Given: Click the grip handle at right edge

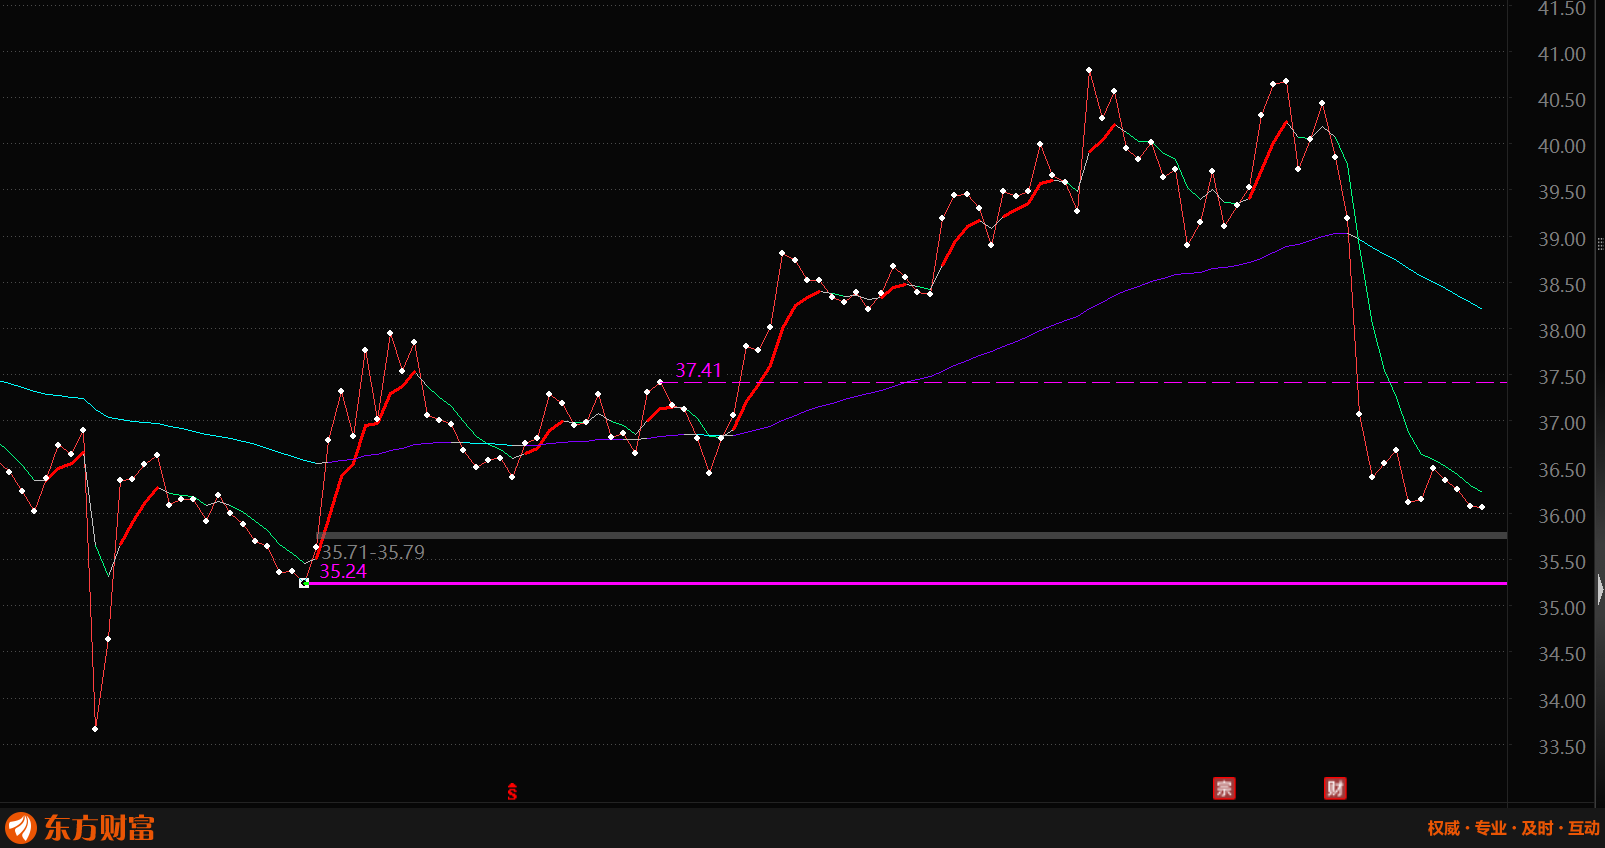Looking at the screenshot, I should click(1600, 244).
